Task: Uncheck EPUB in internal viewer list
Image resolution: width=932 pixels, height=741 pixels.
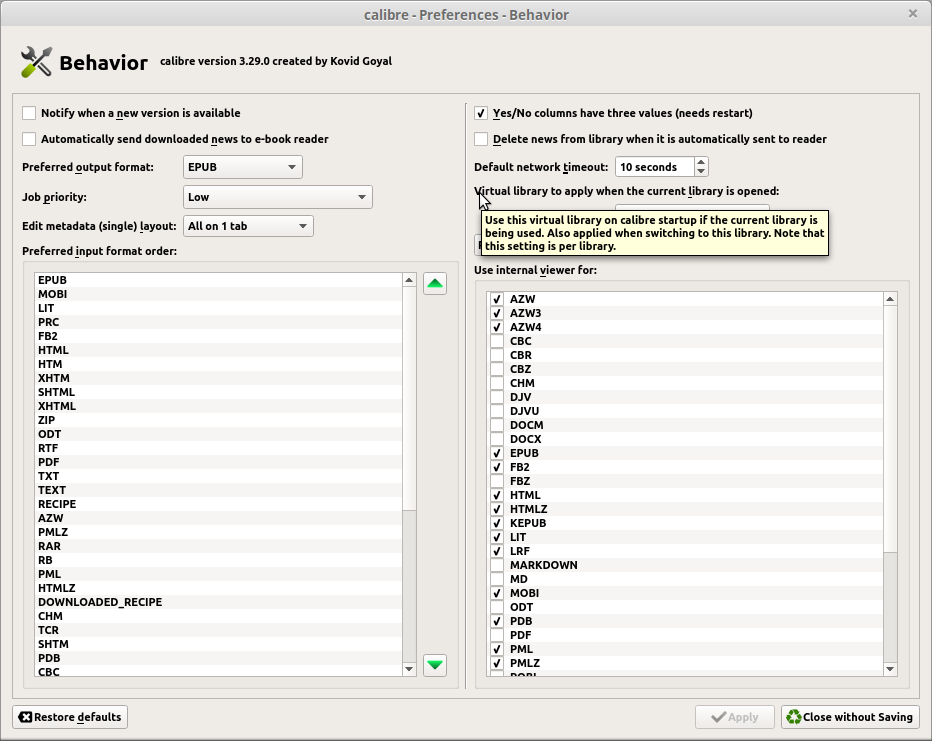Action: [x=497, y=453]
